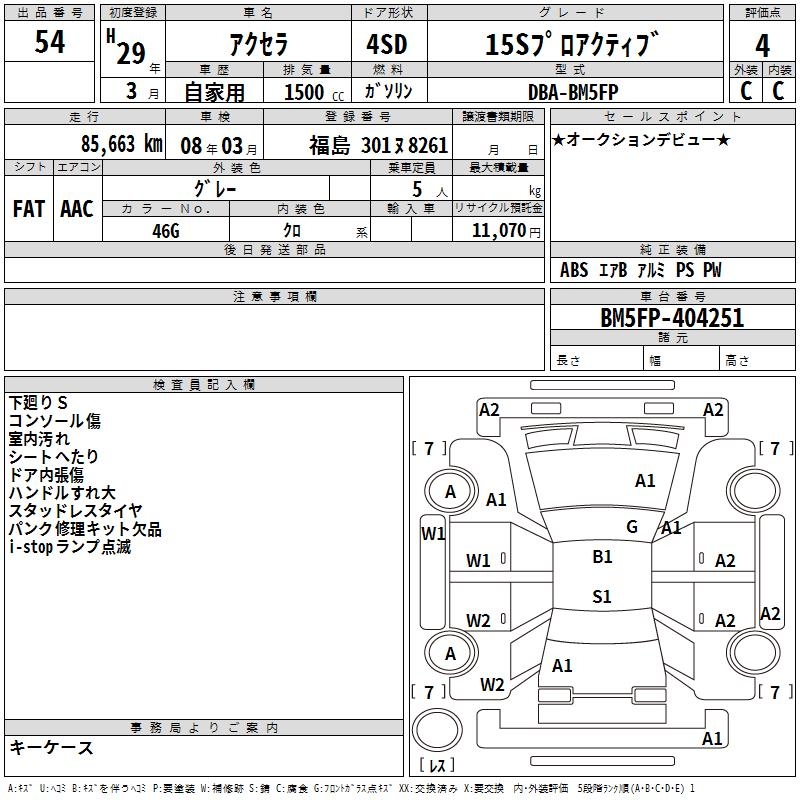This screenshot has width=800, height=800.
Task: Click the overall evaluation score 4
Action: (x=762, y=46)
